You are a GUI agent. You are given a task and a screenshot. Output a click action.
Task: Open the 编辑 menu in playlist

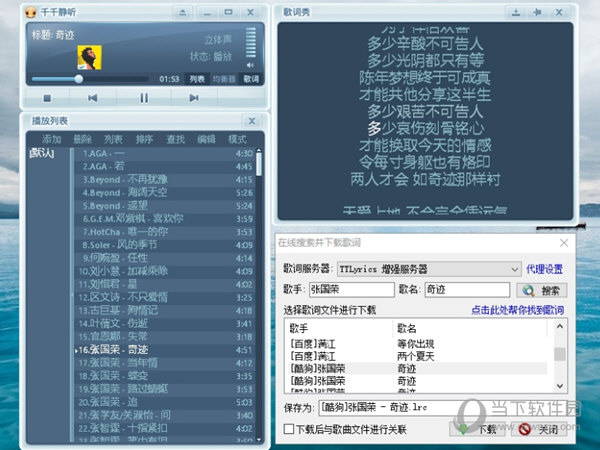pyautogui.click(x=206, y=139)
